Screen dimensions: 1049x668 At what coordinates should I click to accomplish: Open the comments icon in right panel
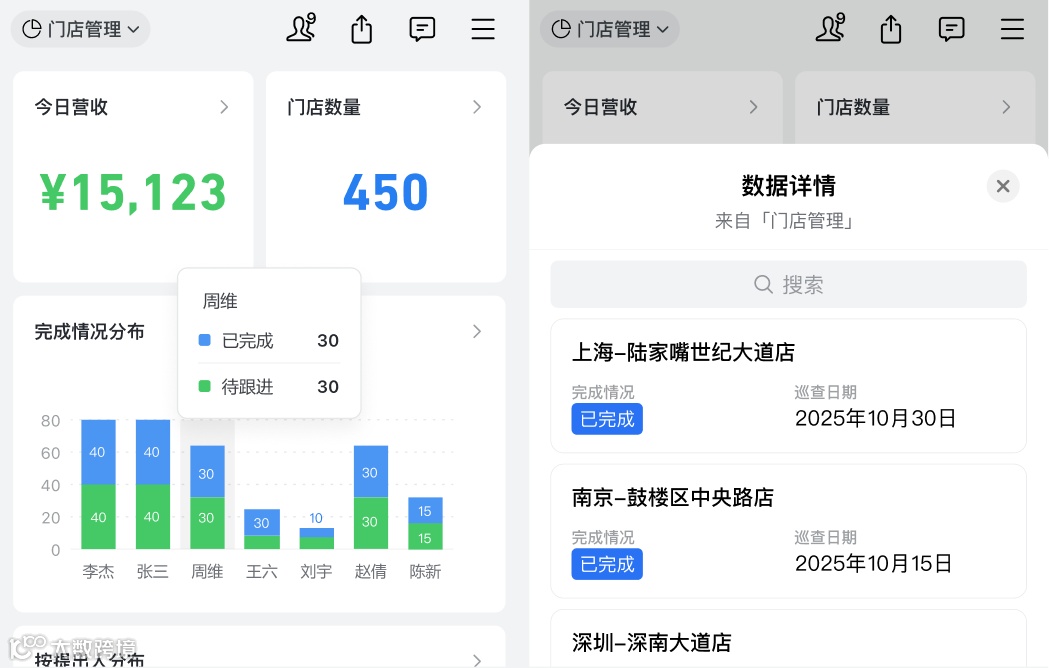[x=951, y=29]
